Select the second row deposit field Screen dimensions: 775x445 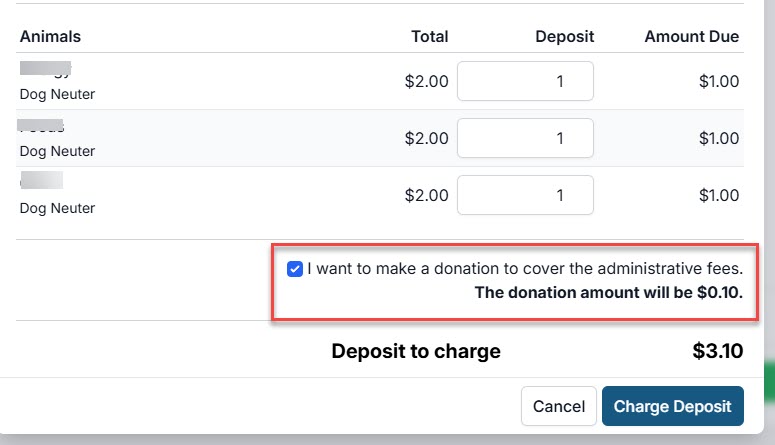pos(525,138)
